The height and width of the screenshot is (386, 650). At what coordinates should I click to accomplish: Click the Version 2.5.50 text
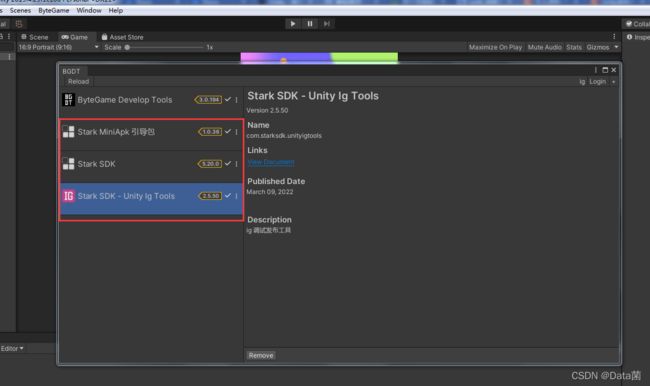[x=267, y=110]
